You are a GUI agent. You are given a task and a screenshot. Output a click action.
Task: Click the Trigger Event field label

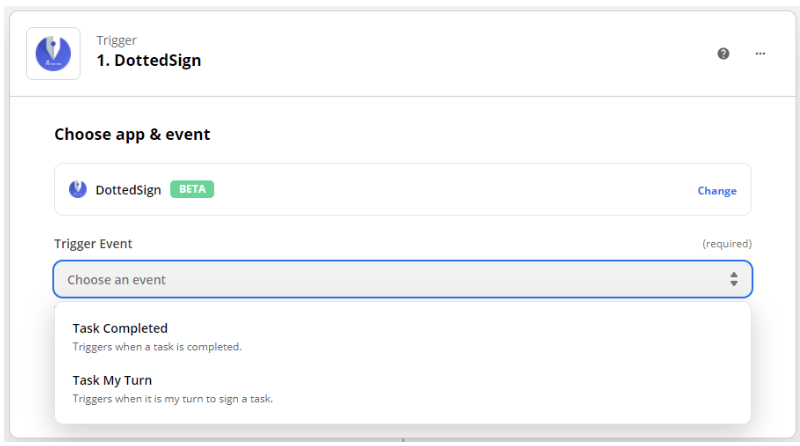point(93,244)
